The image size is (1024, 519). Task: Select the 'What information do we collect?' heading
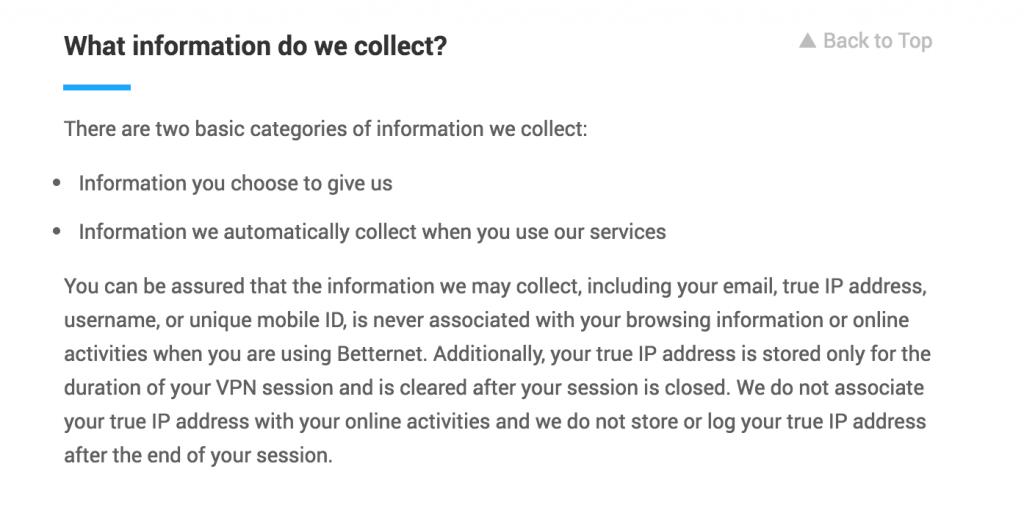[x=255, y=46]
